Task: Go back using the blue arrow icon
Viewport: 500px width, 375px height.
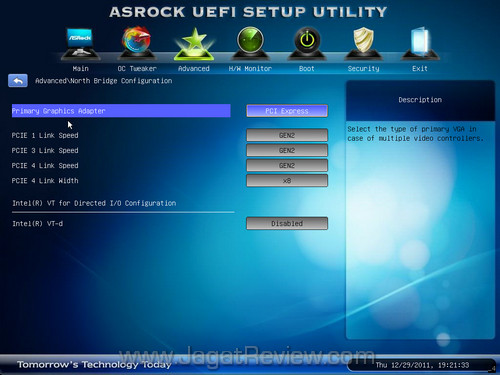Action: point(18,81)
